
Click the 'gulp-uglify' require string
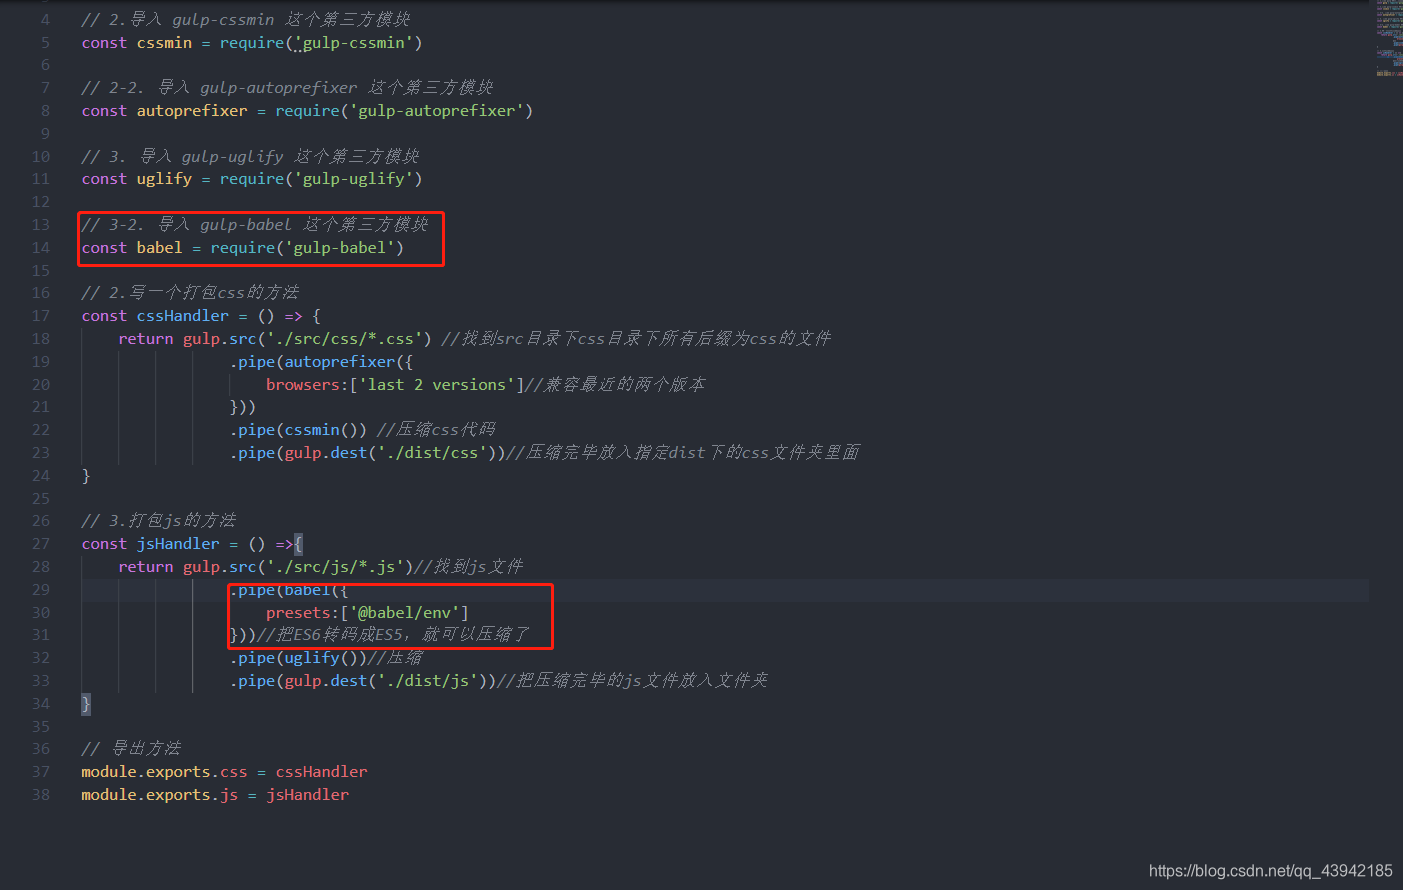pyautogui.click(x=354, y=179)
